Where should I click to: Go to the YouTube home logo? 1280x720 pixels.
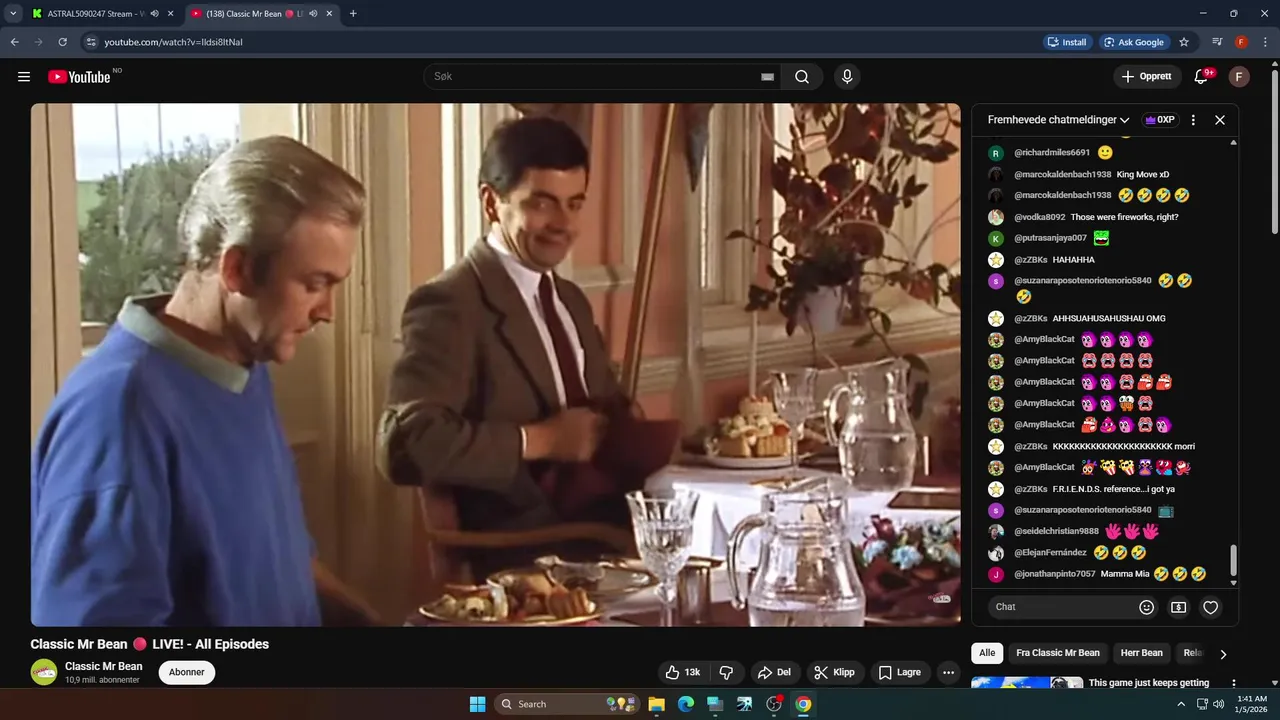[79, 77]
